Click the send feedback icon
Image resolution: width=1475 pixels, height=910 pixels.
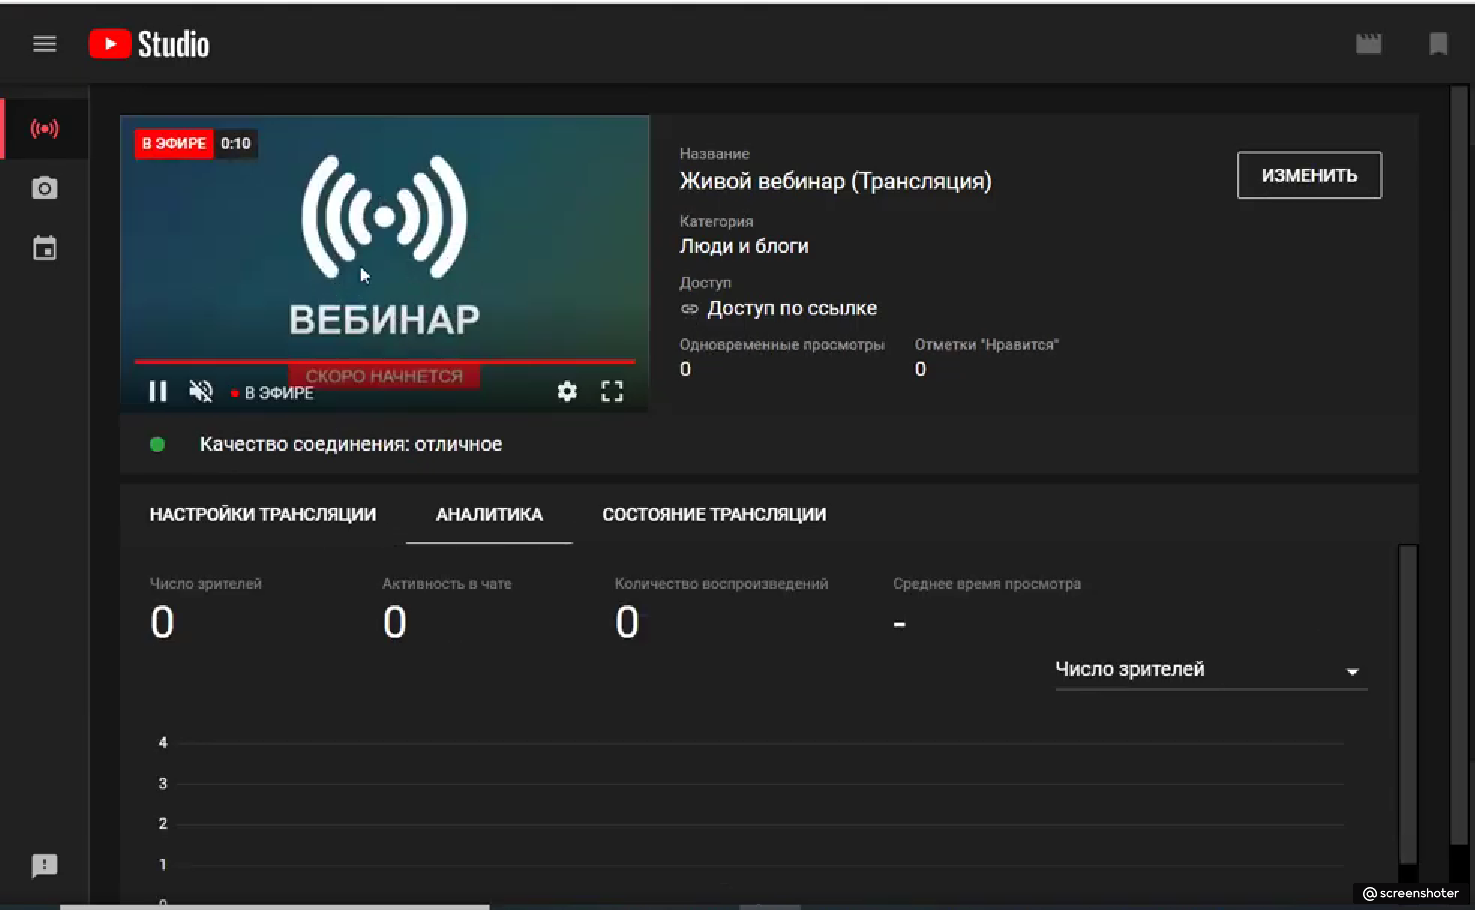pyautogui.click(x=44, y=865)
